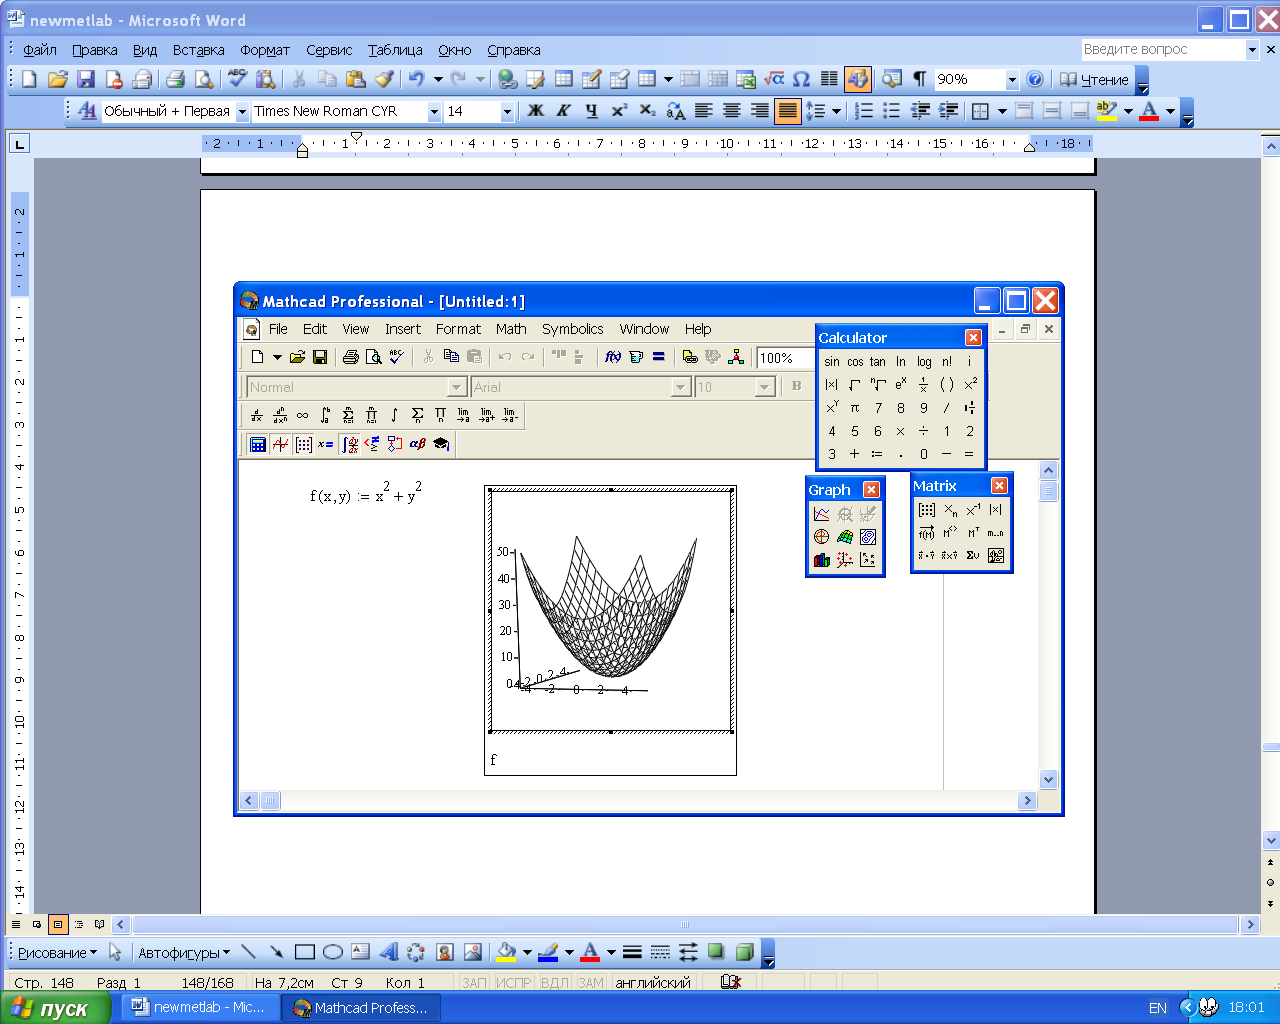1280x1024 pixels.
Task: Apply the yellow highlight color in Word
Action: (1107, 111)
